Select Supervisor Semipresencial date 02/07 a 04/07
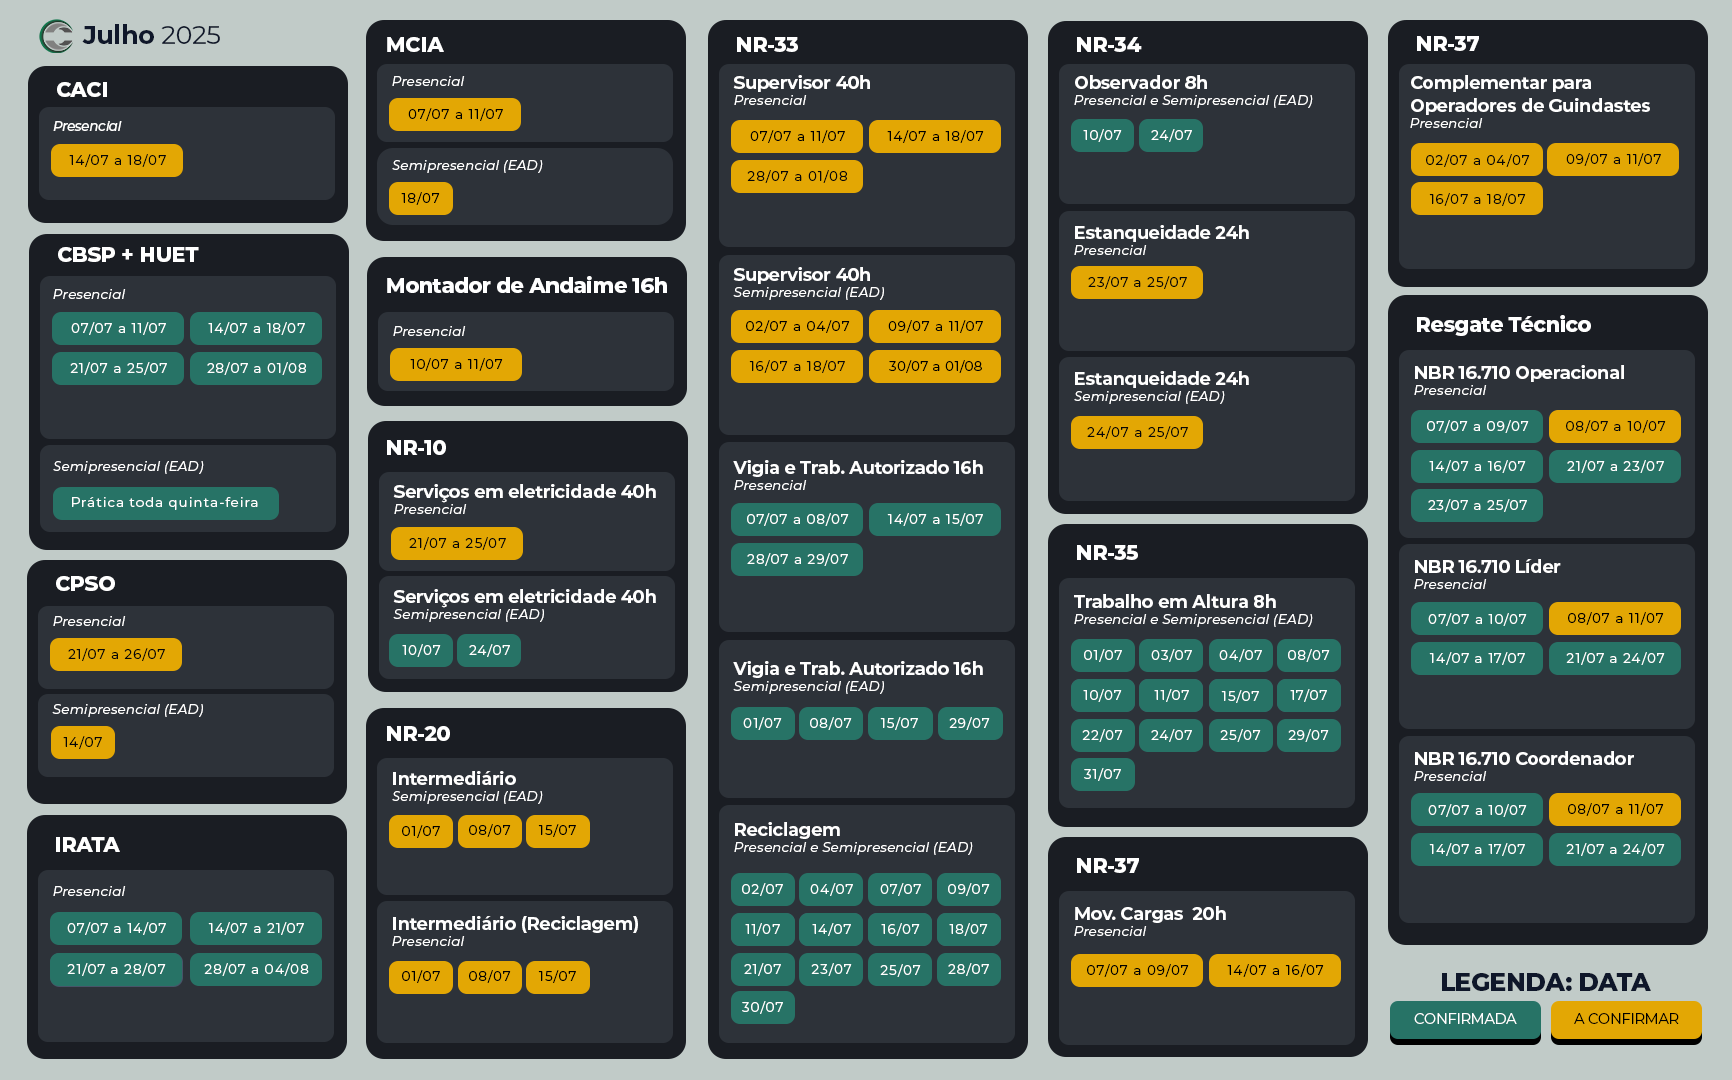 pos(797,326)
